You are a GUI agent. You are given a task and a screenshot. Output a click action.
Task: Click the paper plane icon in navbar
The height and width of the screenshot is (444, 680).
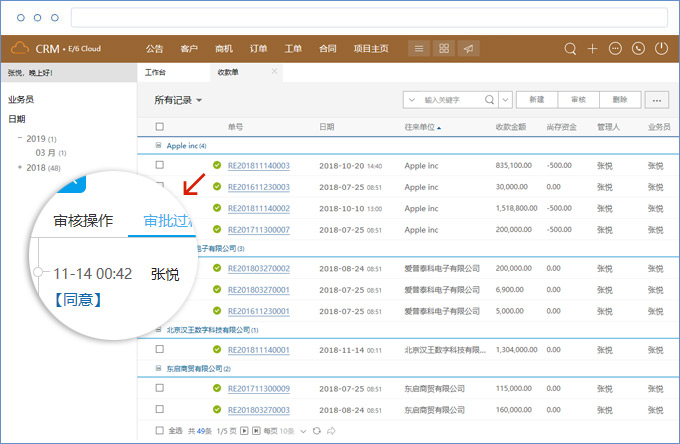468,48
